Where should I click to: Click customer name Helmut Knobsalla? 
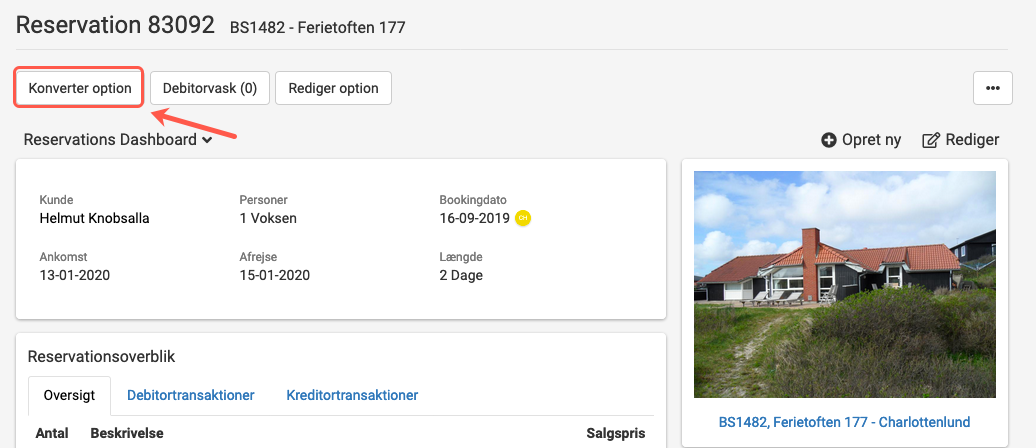pos(94,218)
